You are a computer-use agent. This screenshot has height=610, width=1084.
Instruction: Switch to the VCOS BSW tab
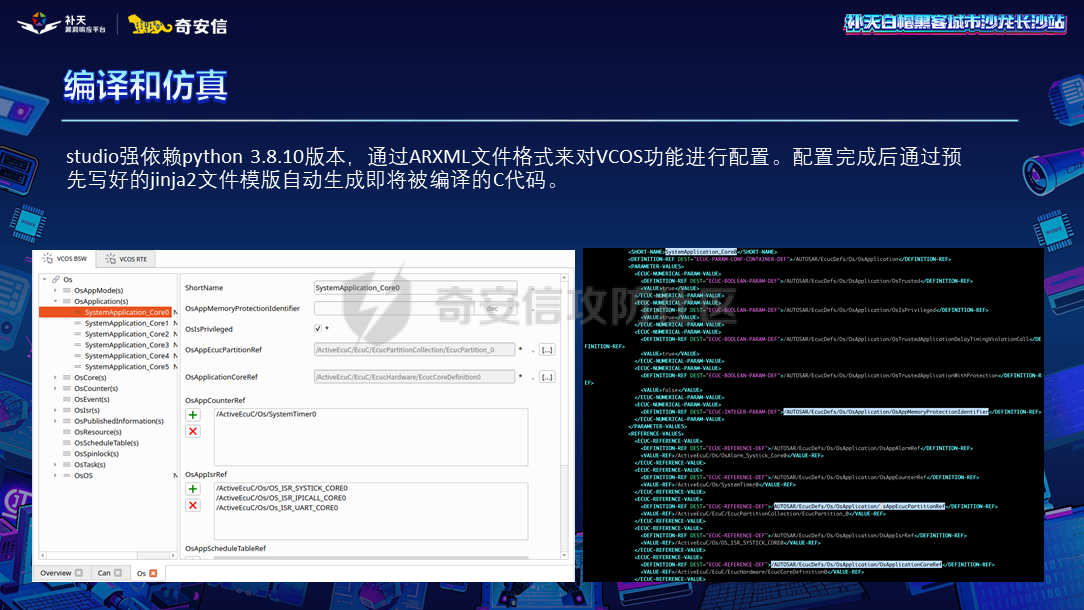tap(72, 259)
